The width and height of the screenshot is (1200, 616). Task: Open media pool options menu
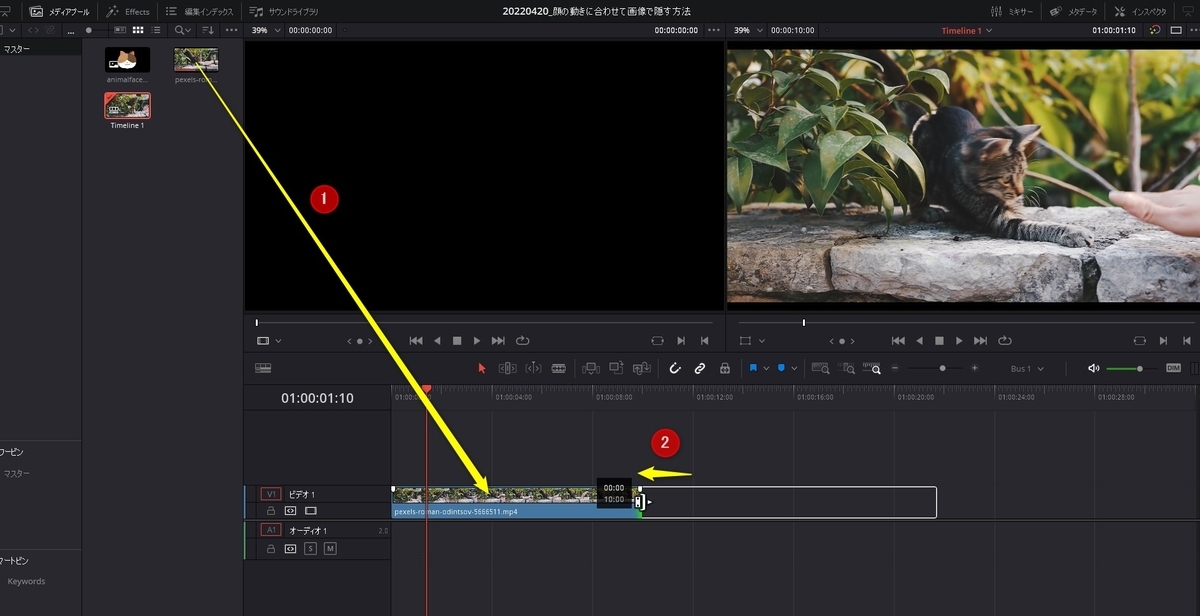(x=232, y=30)
